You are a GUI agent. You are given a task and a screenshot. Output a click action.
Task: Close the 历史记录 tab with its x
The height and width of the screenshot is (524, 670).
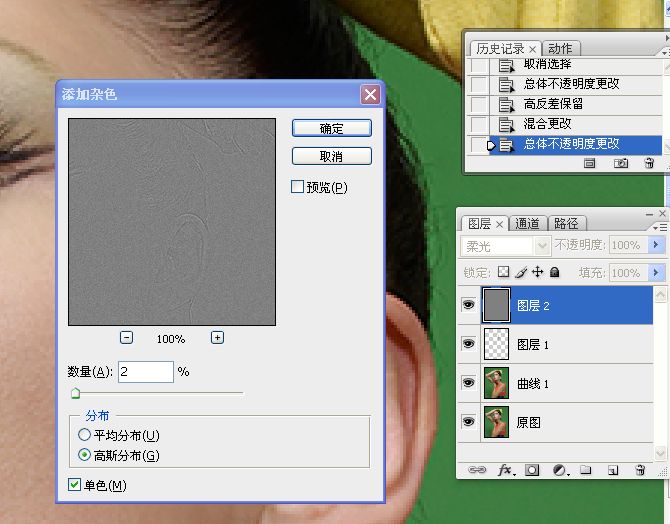tap(532, 49)
